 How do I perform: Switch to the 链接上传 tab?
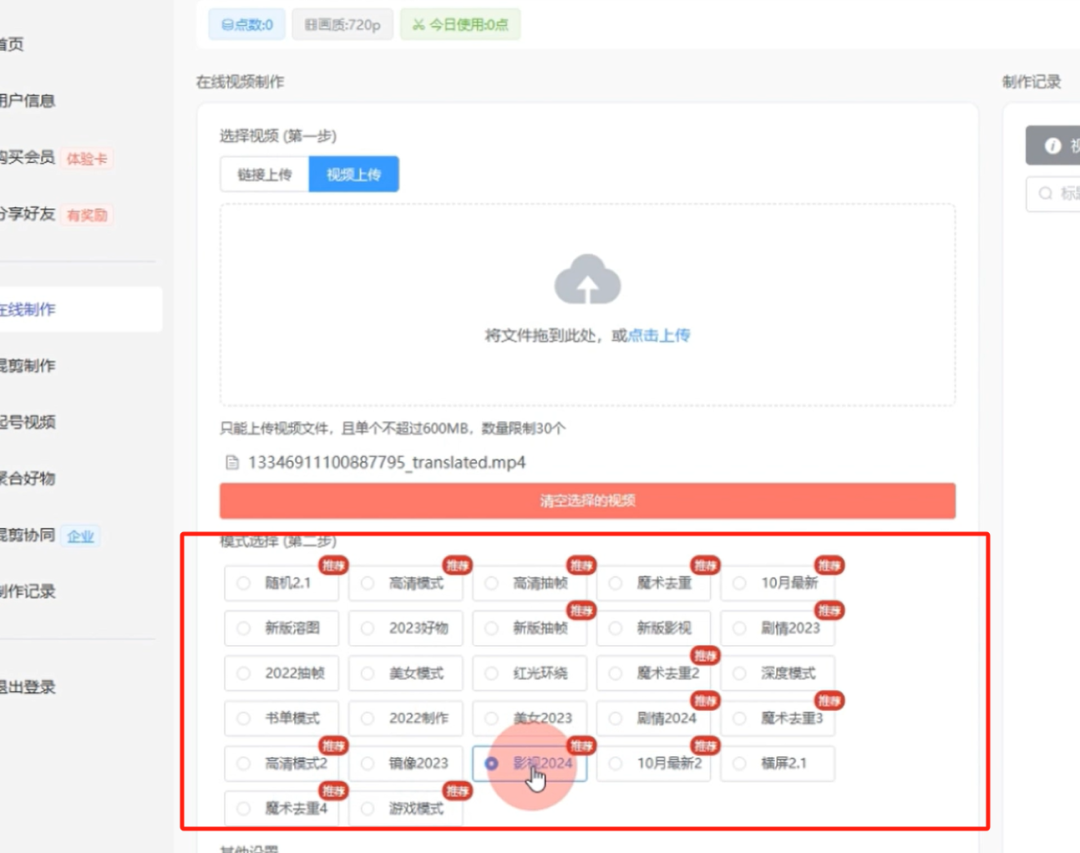[264, 174]
